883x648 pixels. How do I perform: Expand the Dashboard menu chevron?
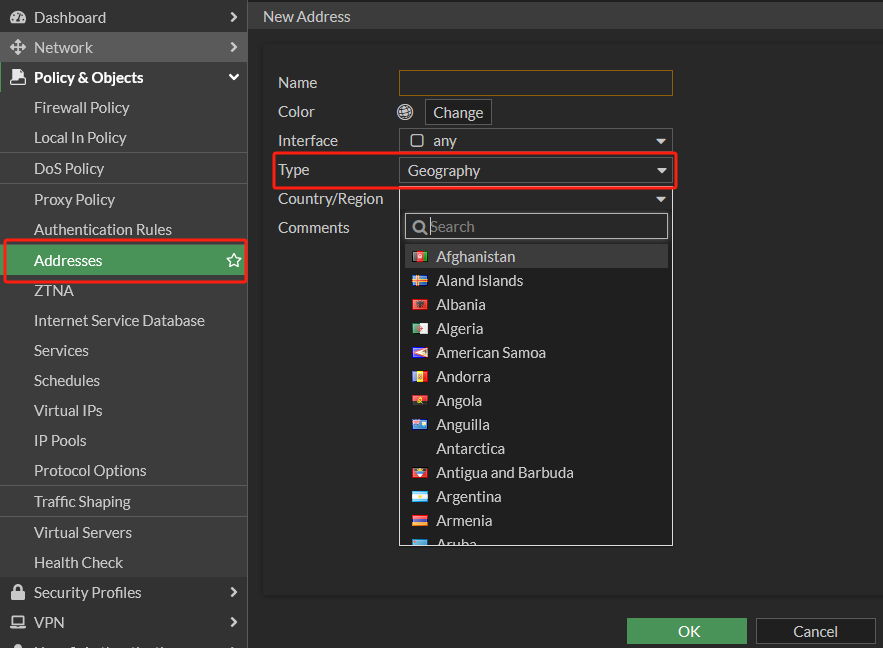[x=233, y=17]
